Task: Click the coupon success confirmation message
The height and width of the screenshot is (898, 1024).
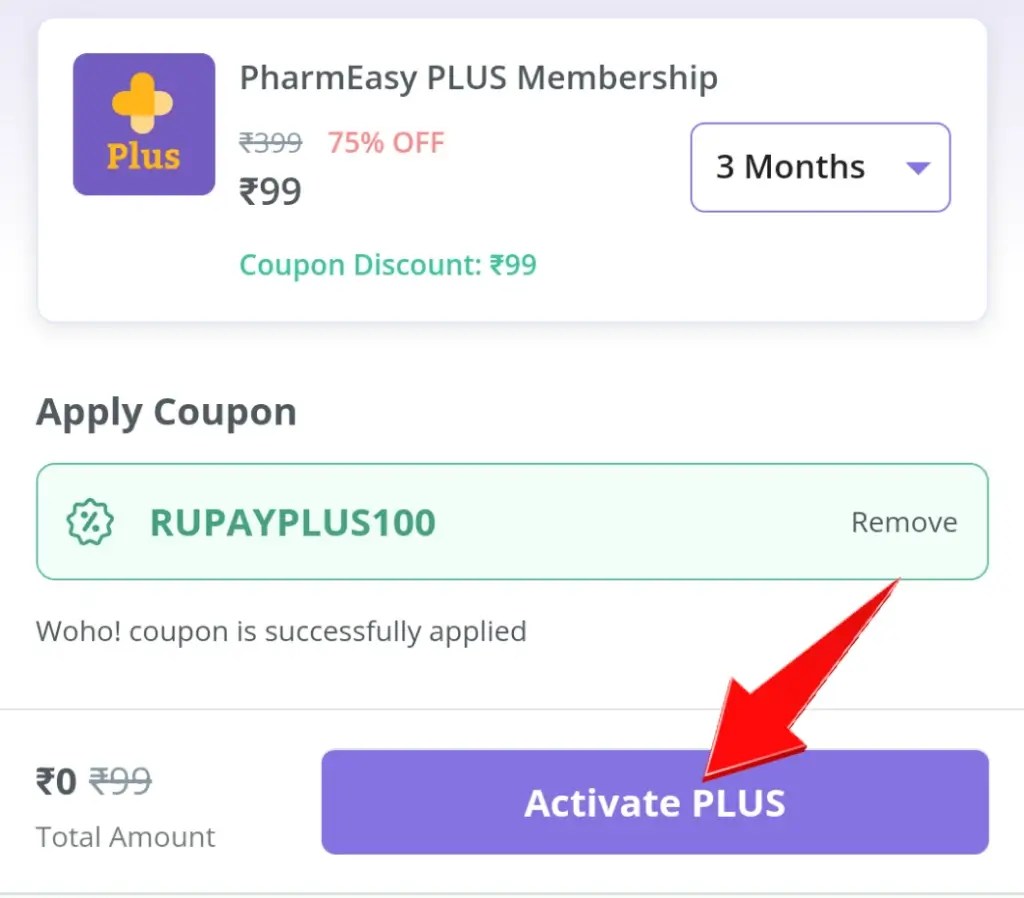Action: point(281,631)
